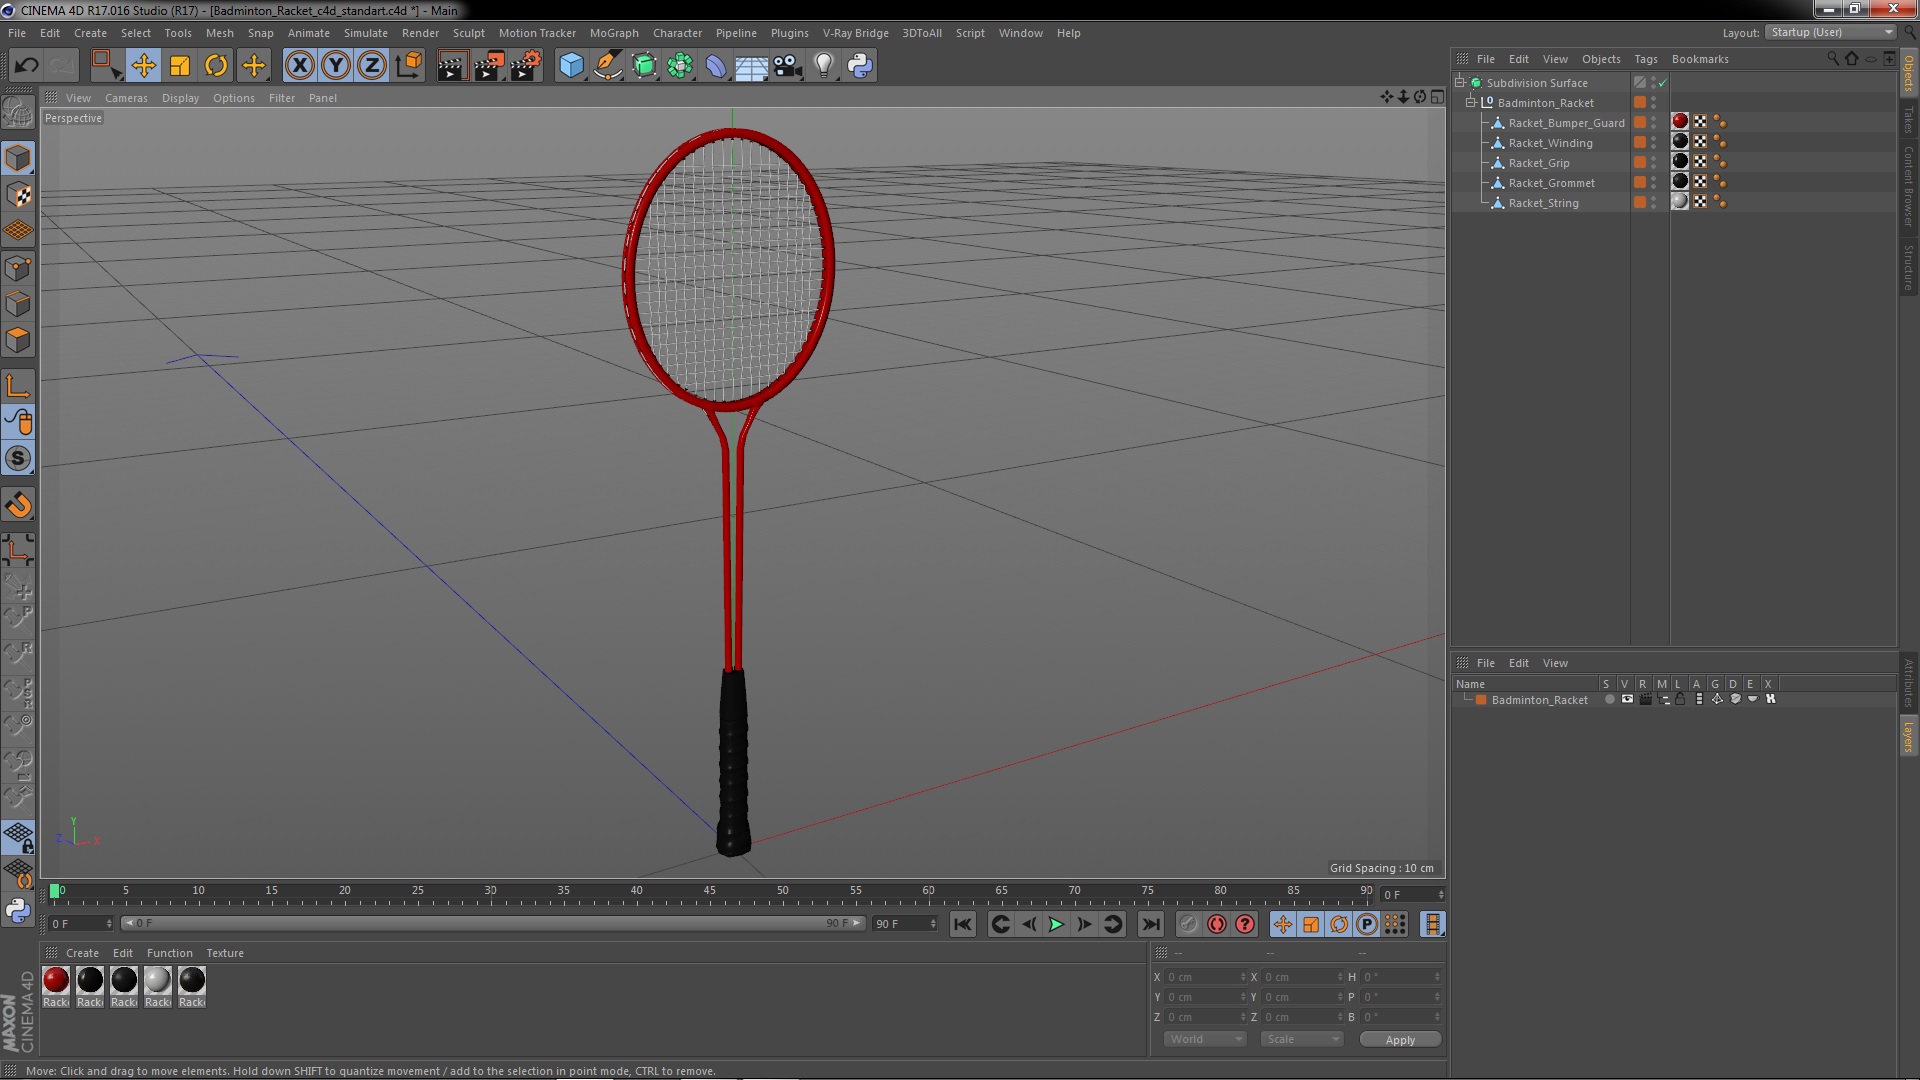Open the Render menu

[420, 33]
